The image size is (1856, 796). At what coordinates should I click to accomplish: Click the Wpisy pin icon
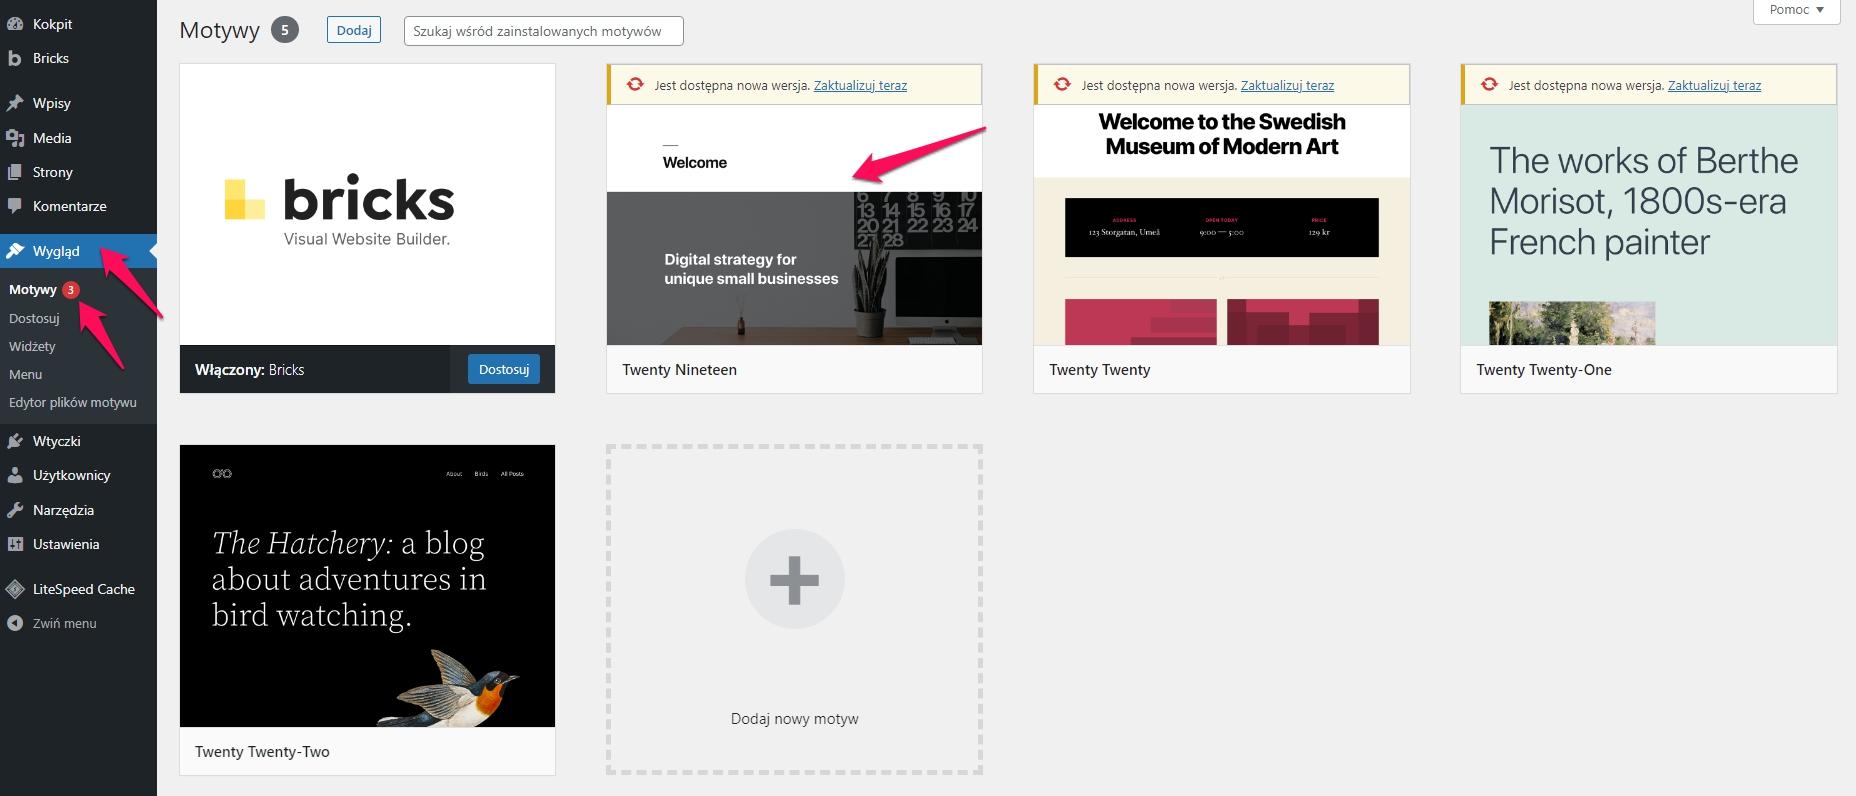[15, 103]
